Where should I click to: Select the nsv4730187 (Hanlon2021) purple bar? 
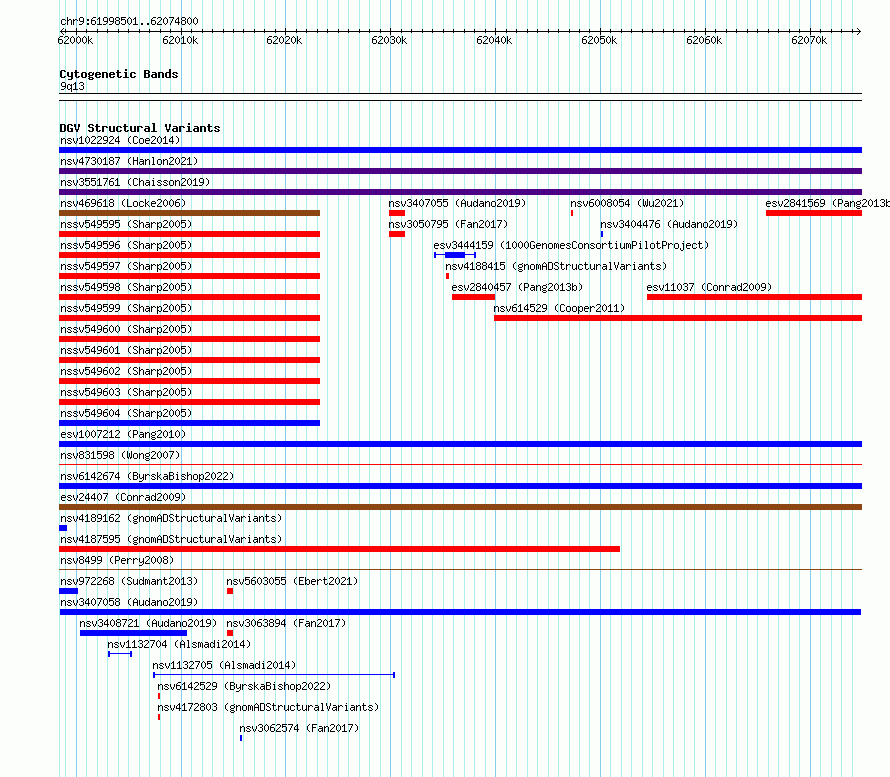pos(460,171)
